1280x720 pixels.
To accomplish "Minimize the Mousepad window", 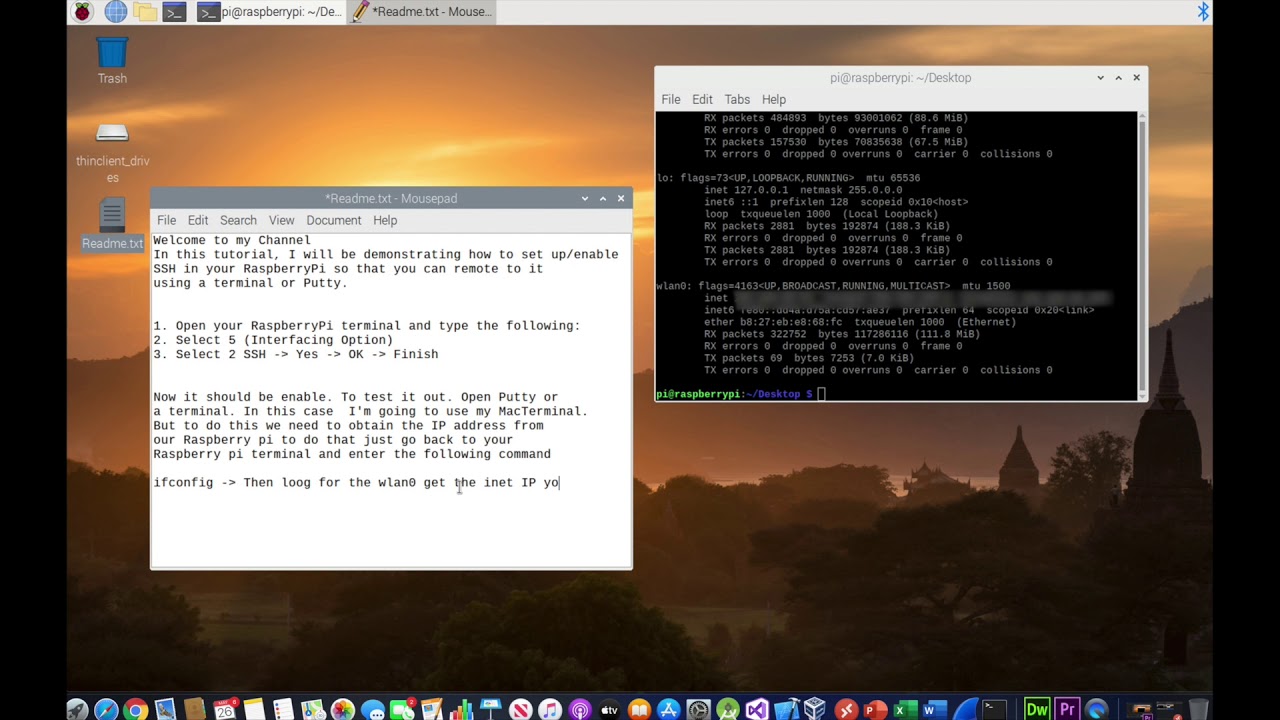I will click(x=585, y=198).
